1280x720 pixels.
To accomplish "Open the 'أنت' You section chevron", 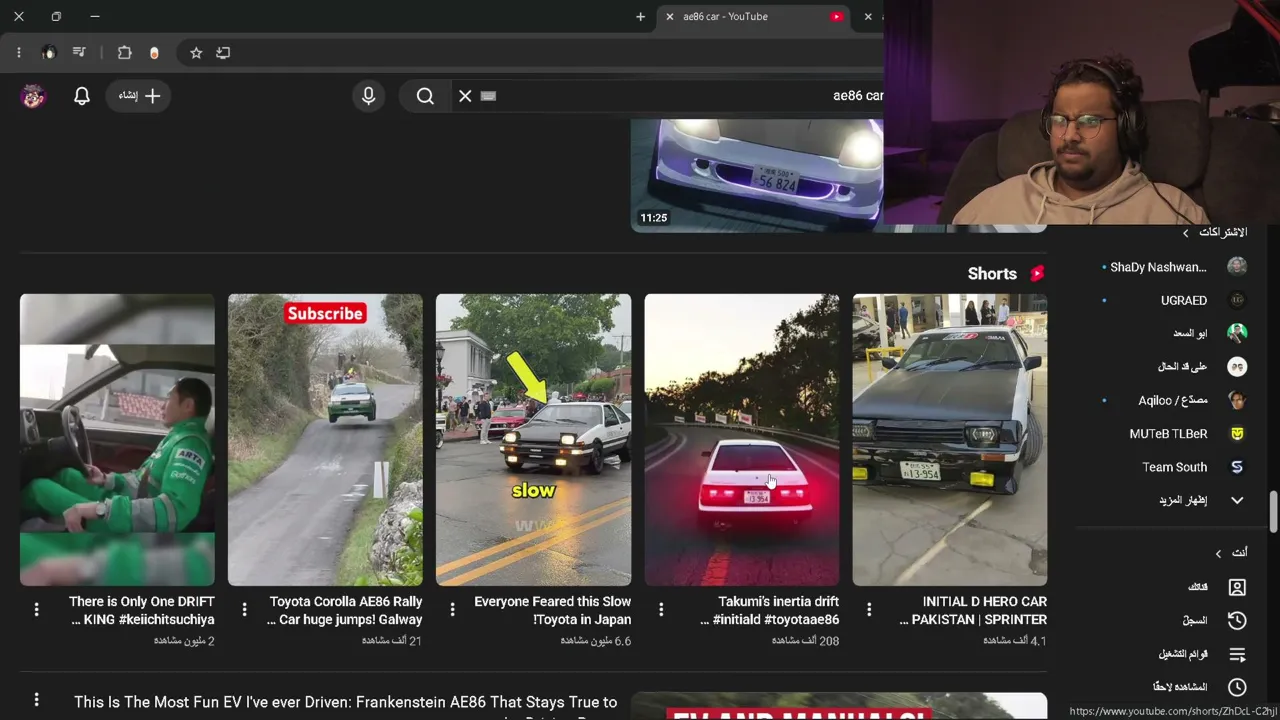I will click(x=1218, y=553).
